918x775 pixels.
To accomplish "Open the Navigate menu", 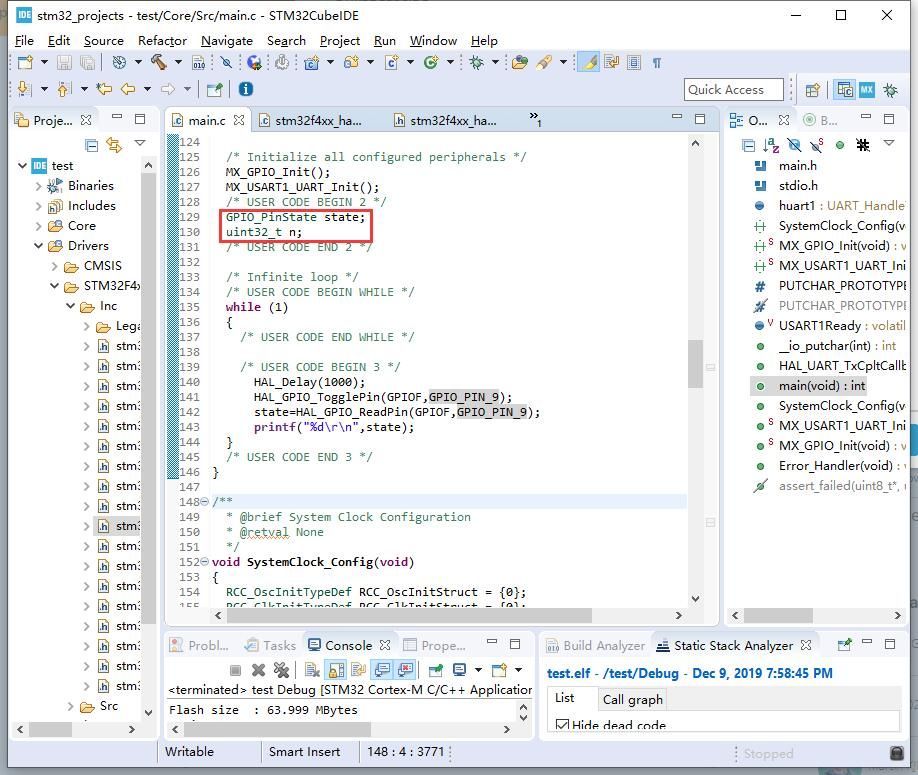I will pyautogui.click(x=227, y=40).
